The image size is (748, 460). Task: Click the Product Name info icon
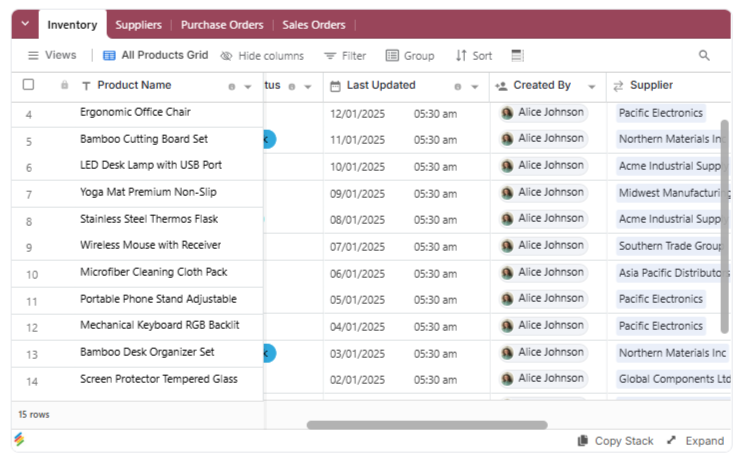click(x=232, y=87)
